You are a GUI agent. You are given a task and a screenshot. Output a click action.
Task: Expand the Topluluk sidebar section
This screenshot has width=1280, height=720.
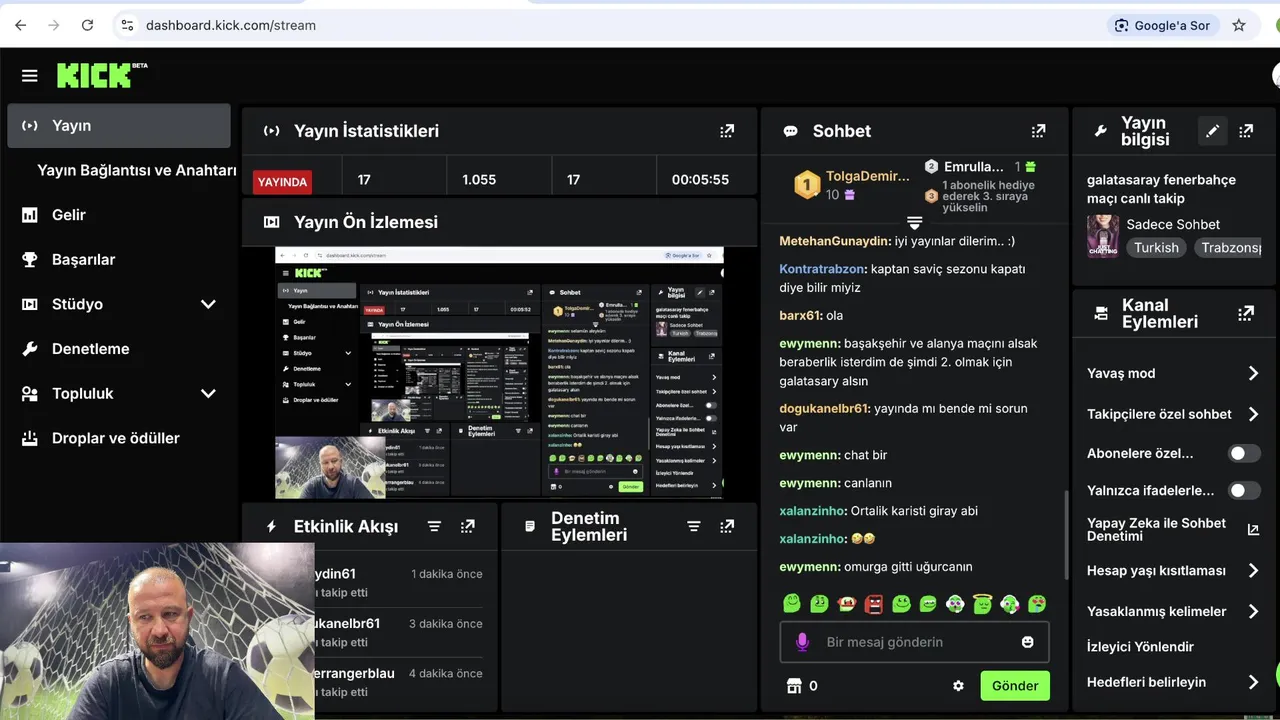tap(208, 393)
